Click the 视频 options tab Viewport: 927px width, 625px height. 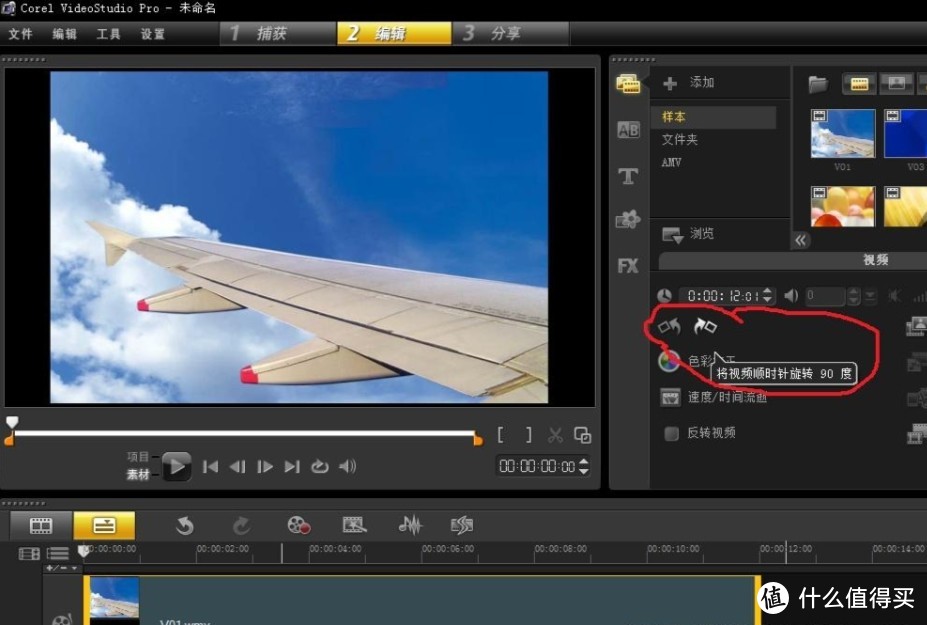coord(876,260)
